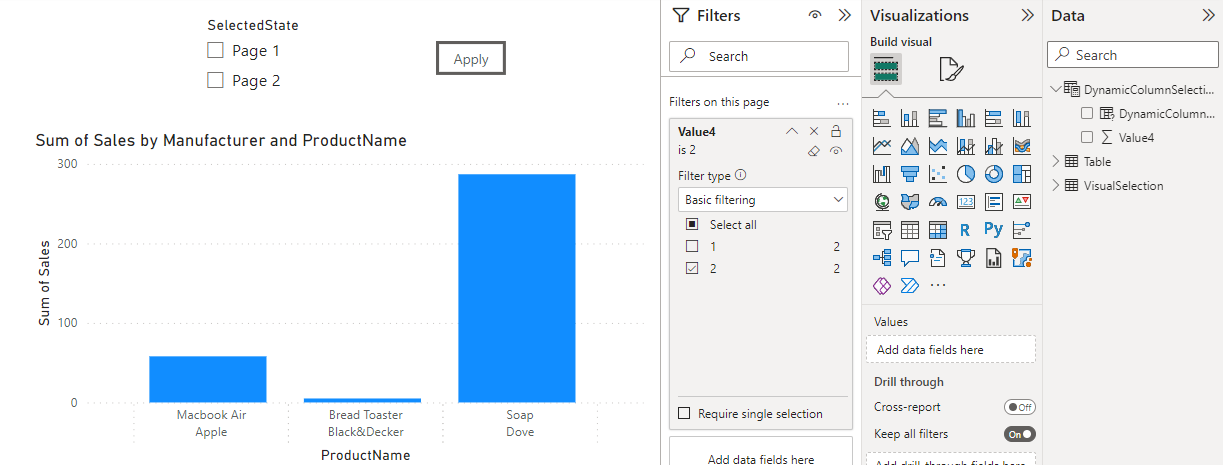This screenshot has width=1223, height=465.
Task: Select the 100% stacked bar chart visual
Action: (994, 118)
